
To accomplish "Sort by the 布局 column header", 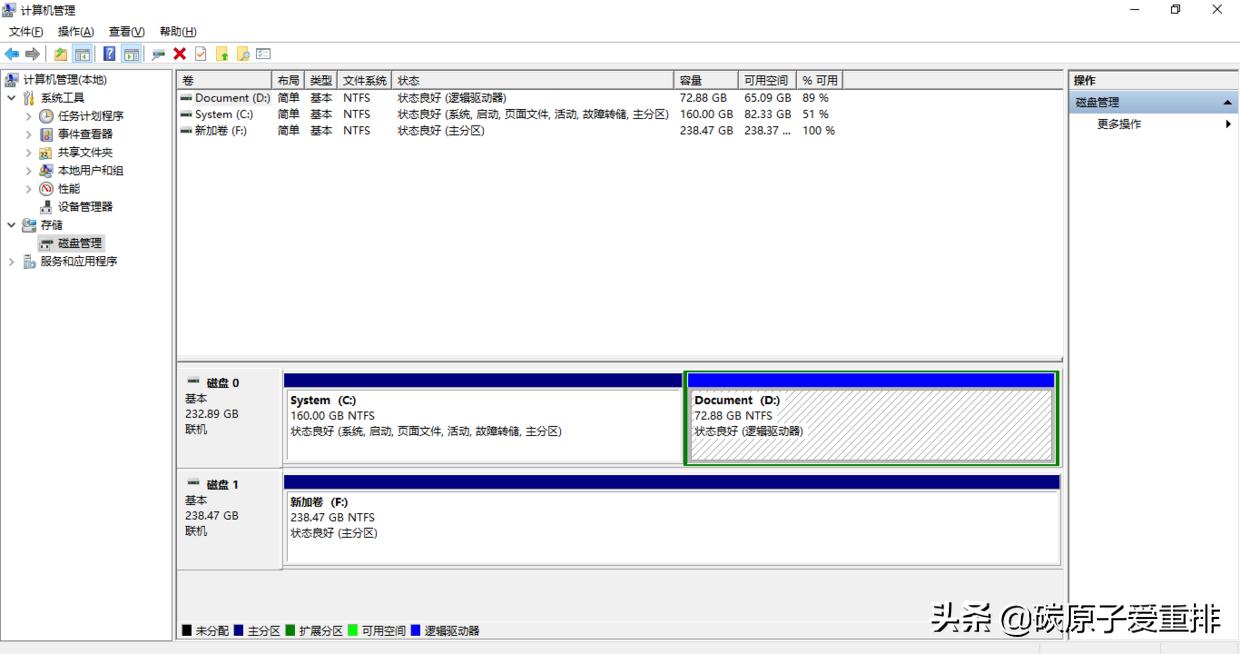I will coord(288,80).
